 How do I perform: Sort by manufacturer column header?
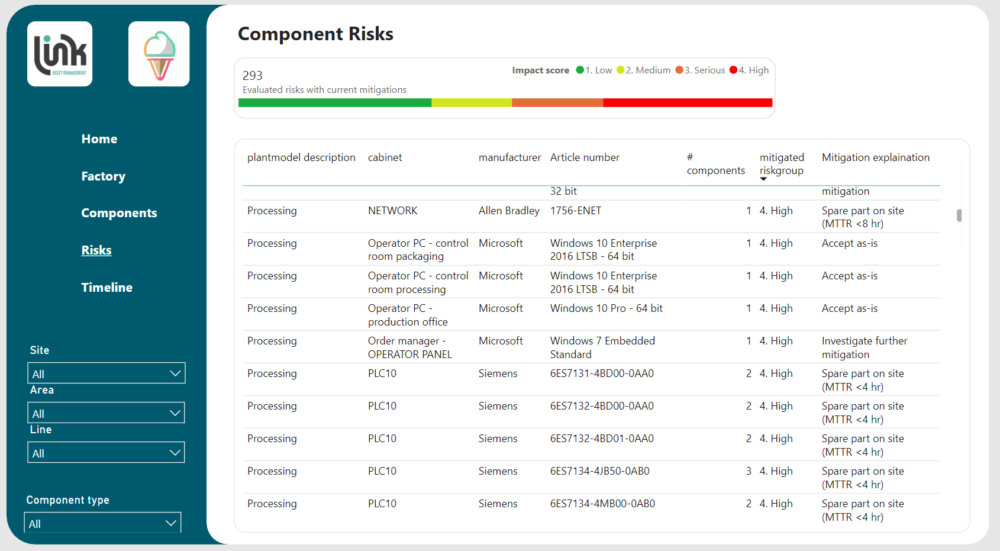pos(510,158)
